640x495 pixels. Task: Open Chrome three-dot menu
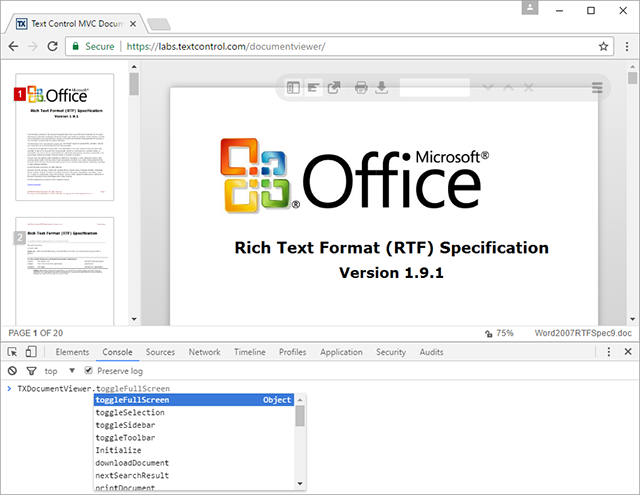coord(627,47)
